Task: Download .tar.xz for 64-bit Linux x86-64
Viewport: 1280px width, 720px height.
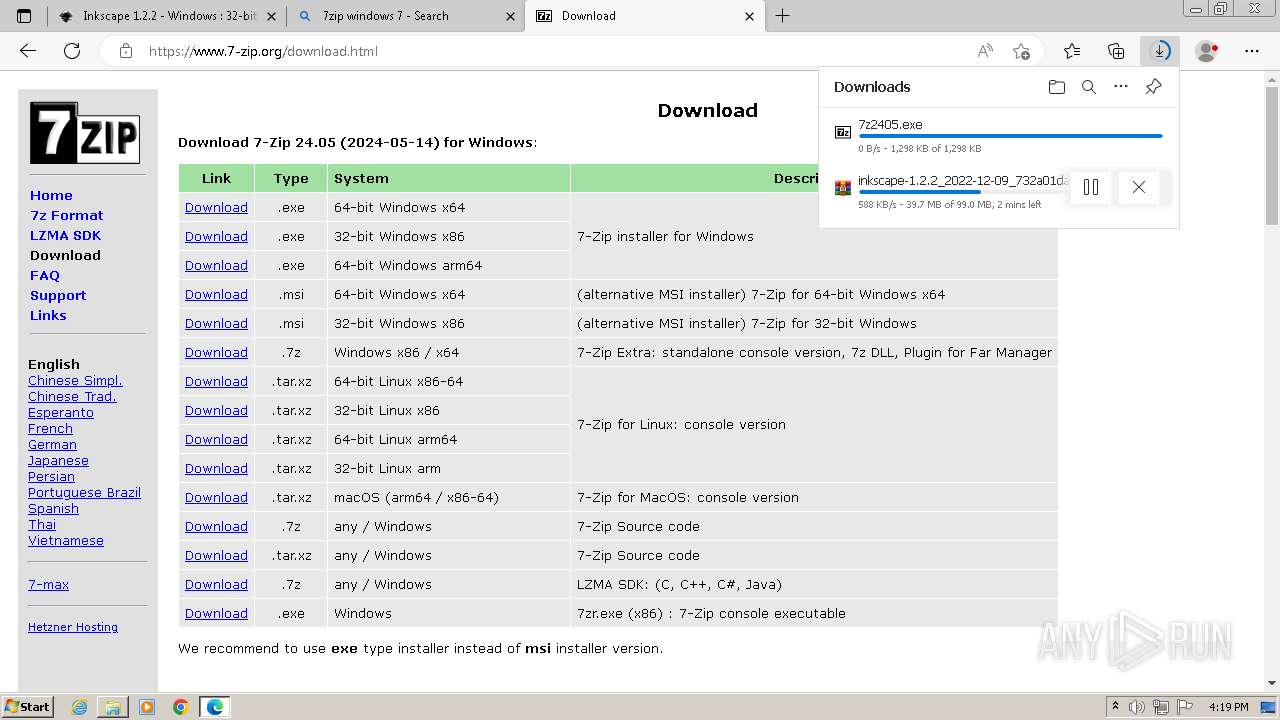Action: [216, 381]
